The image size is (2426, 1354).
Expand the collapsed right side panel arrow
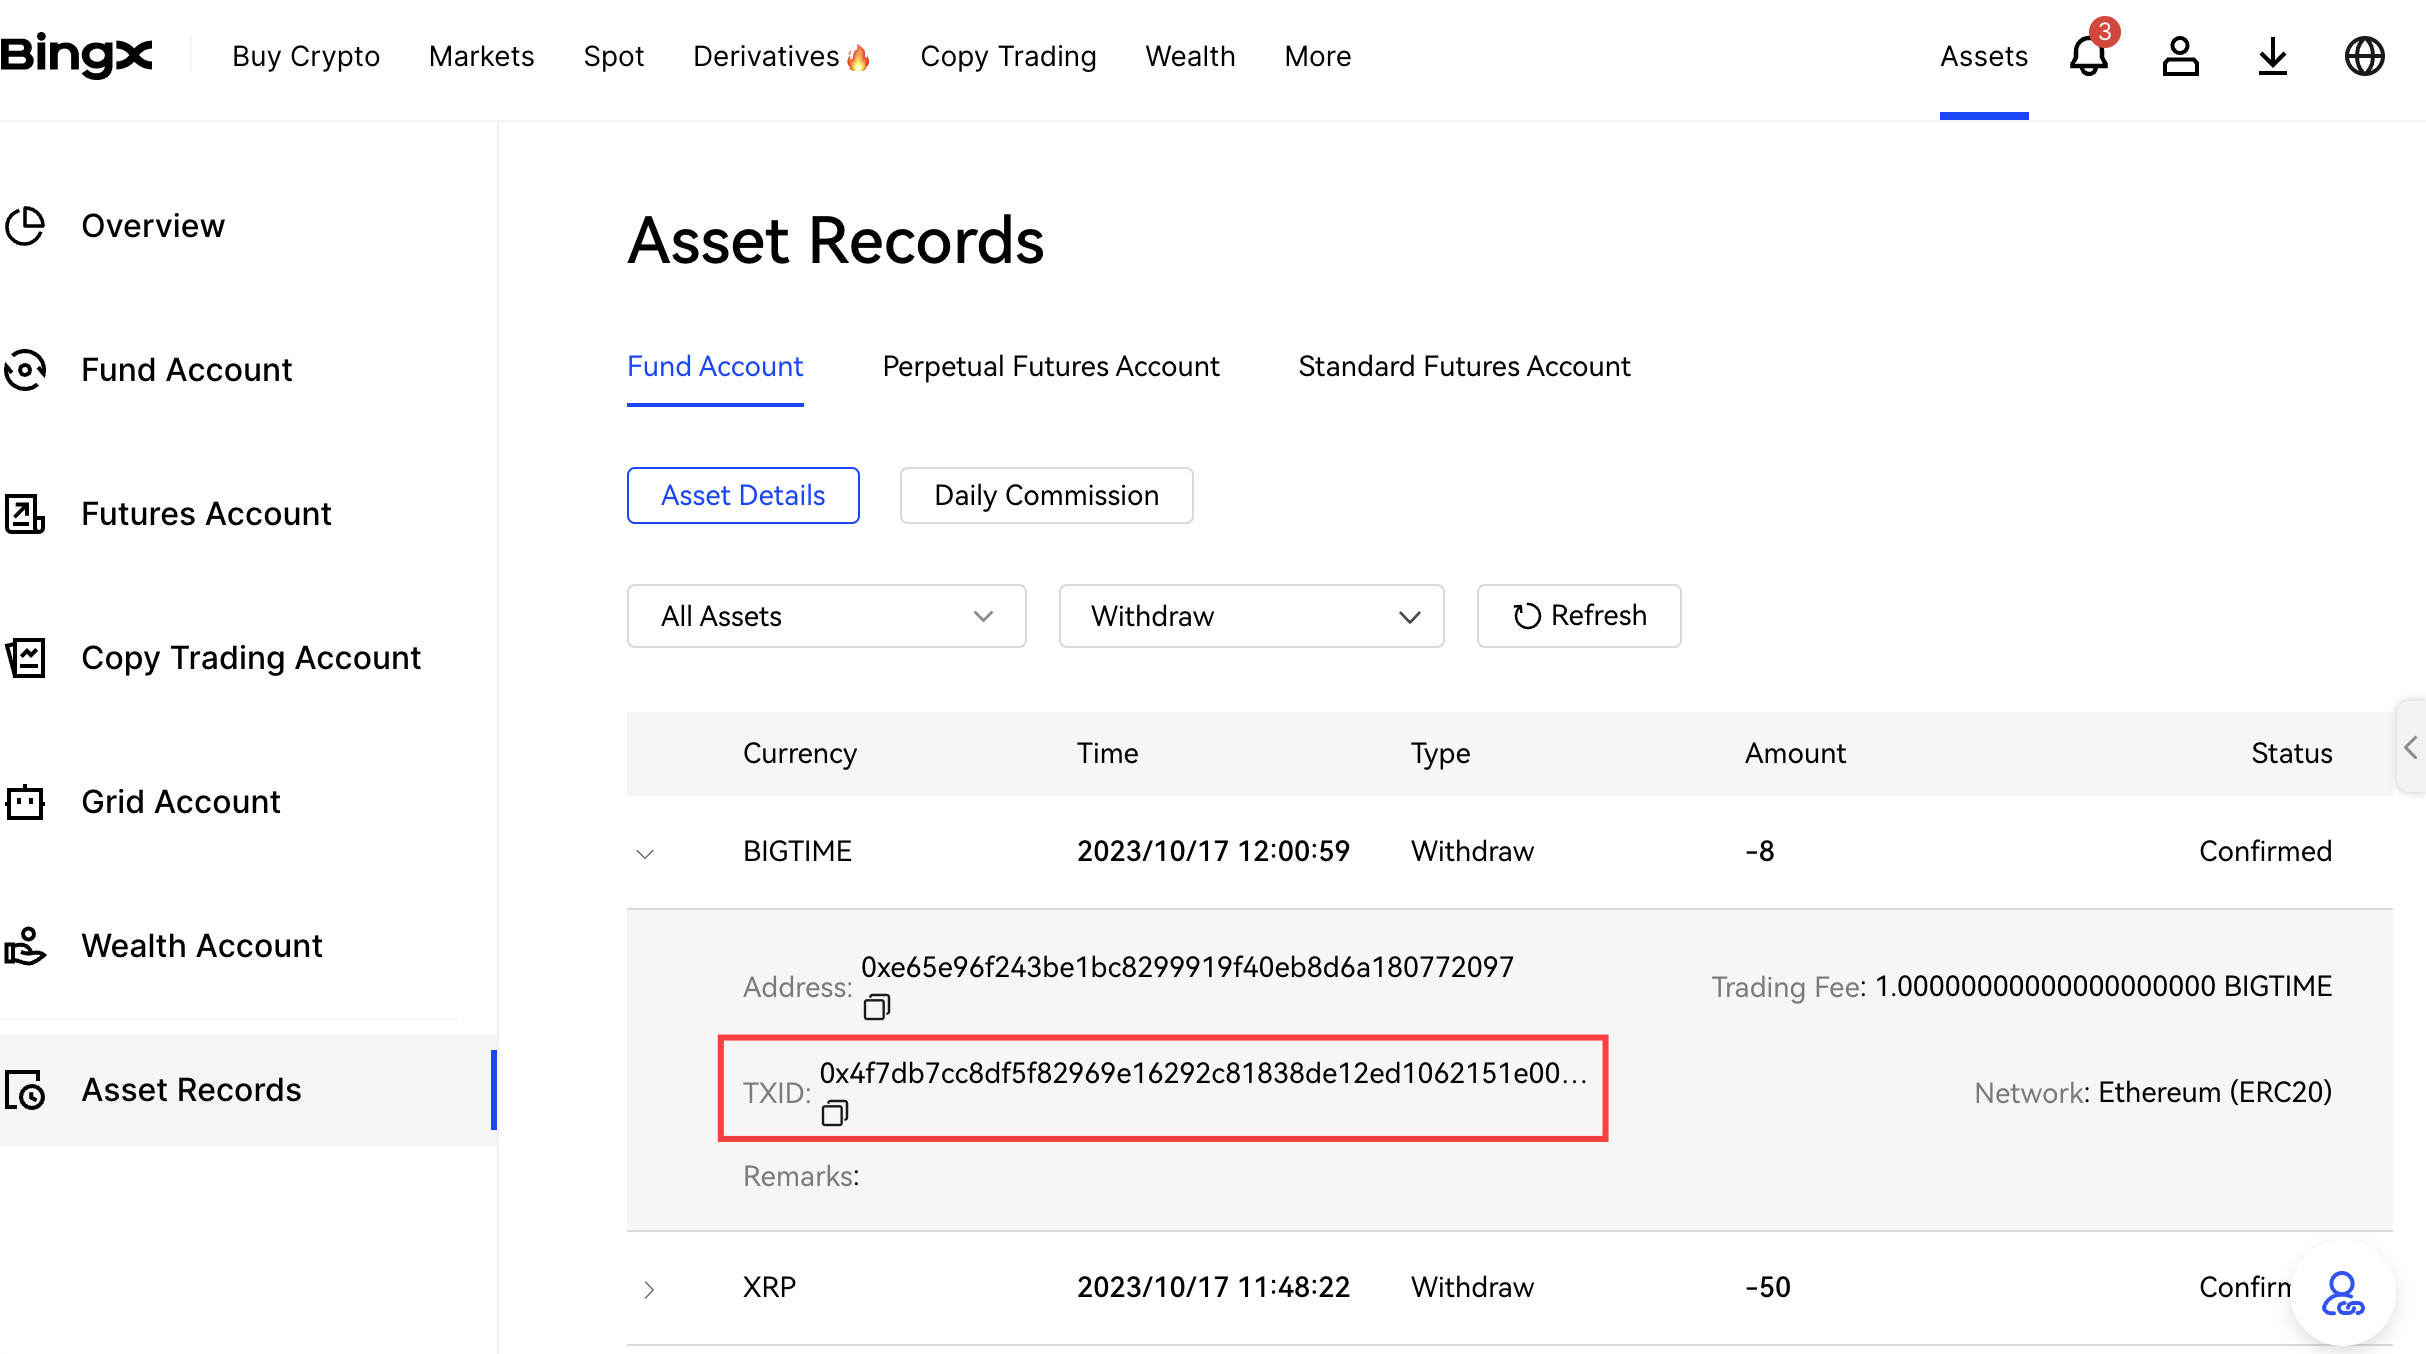pyautogui.click(x=2411, y=747)
